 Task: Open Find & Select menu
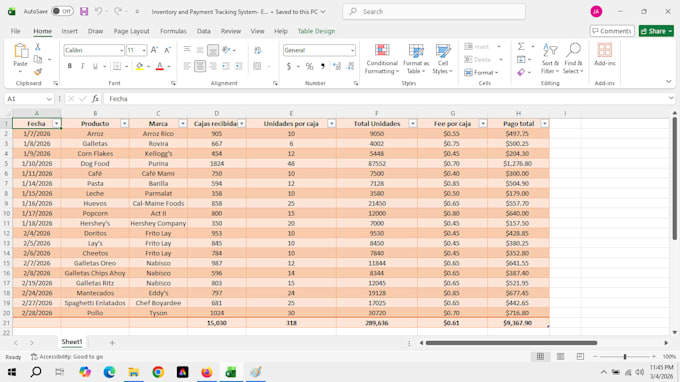coord(573,59)
